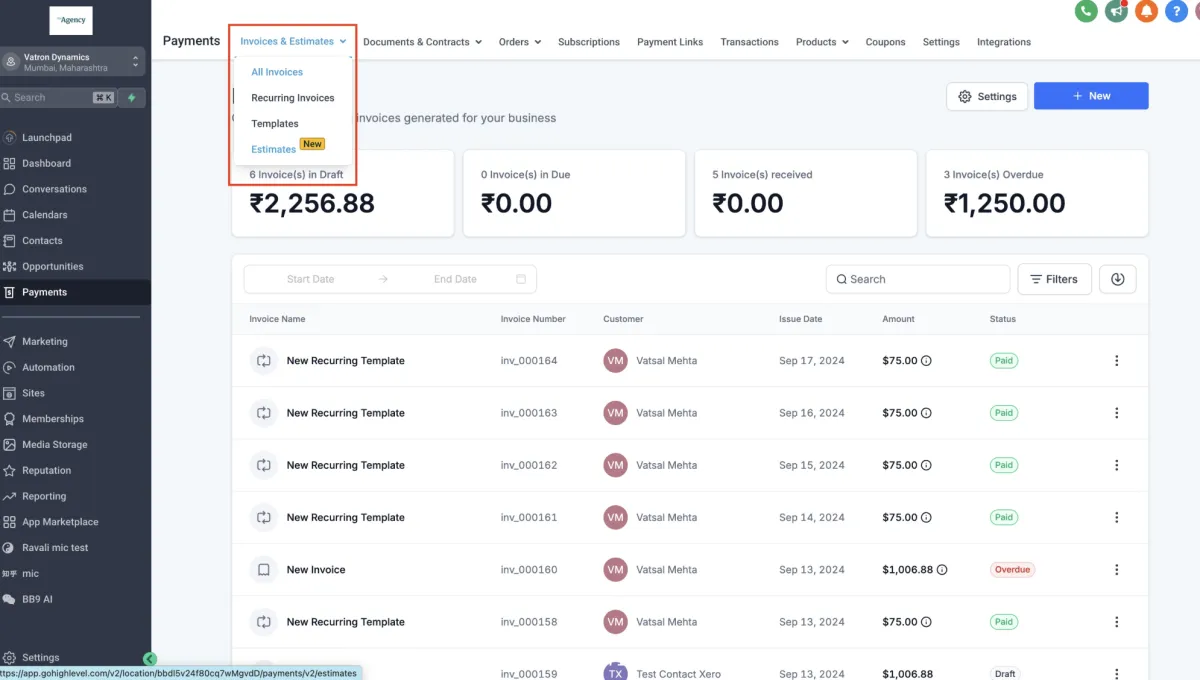This screenshot has width=1200, height=680.
Task: Click the lightning quick actions icon
Action: [132, 98]
